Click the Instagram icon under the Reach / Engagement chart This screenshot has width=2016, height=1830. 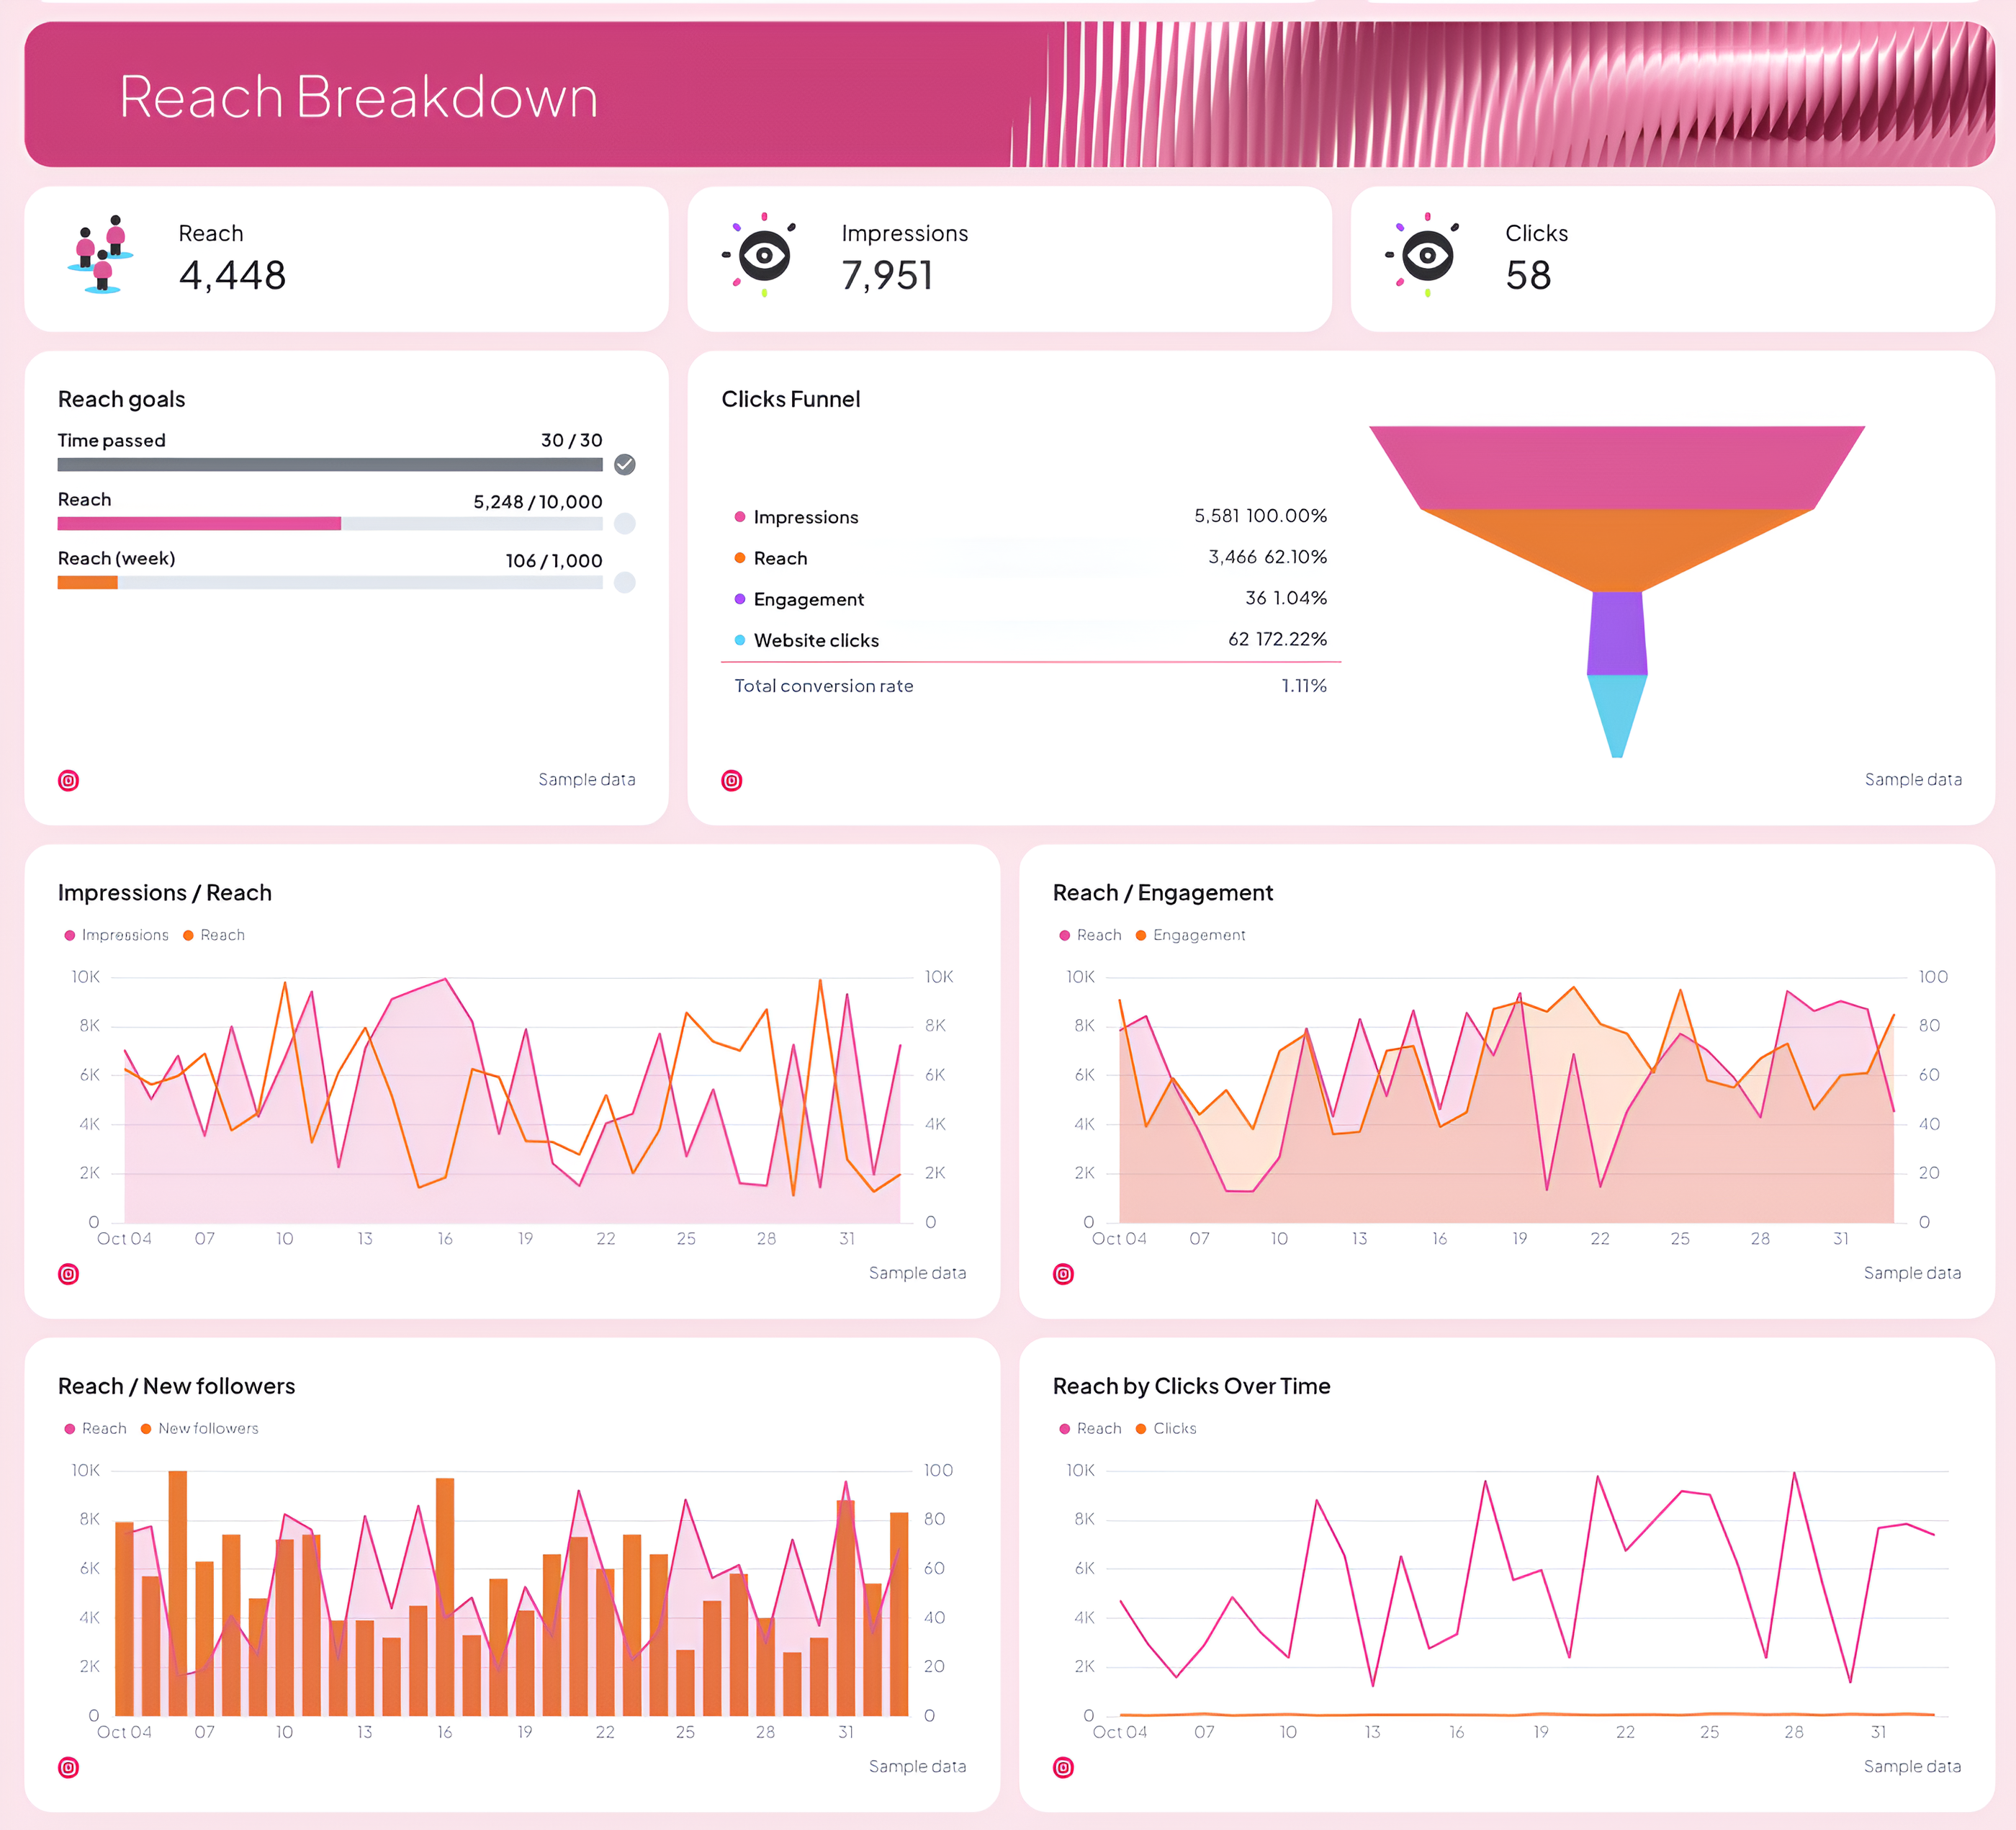tap(1062, 1274)
